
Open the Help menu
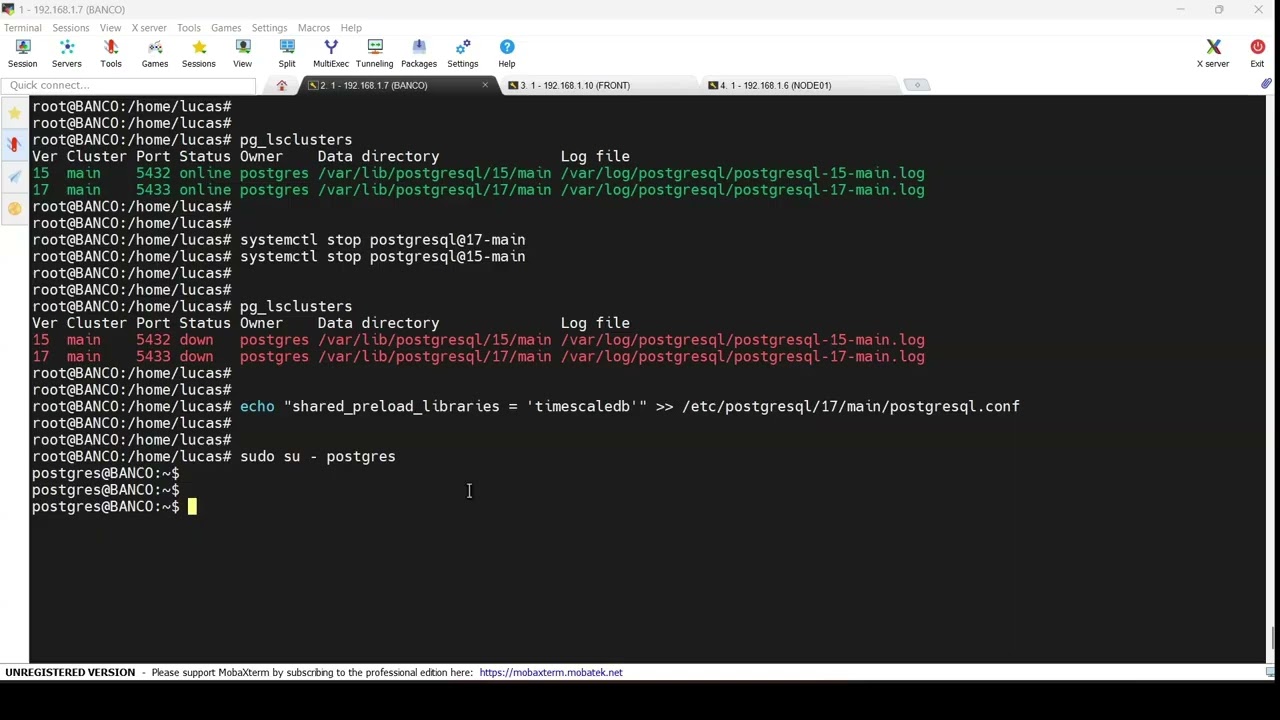(351, 28)
